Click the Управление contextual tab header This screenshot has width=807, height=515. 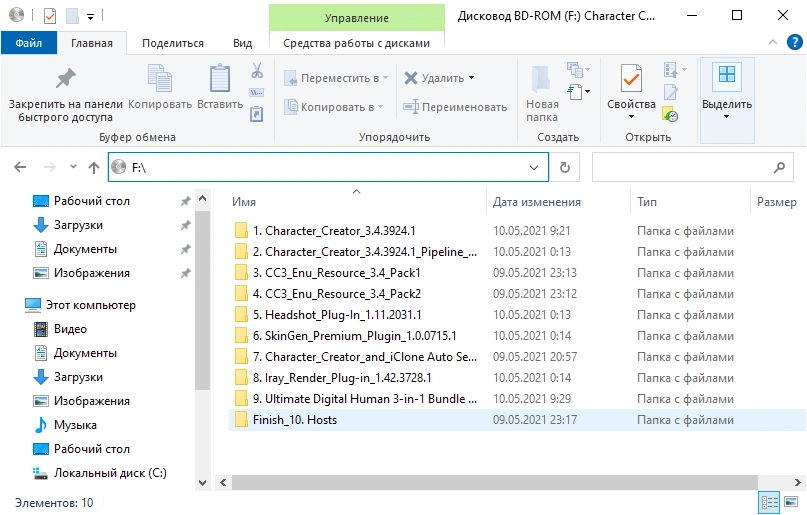click(x=356, y=18)
